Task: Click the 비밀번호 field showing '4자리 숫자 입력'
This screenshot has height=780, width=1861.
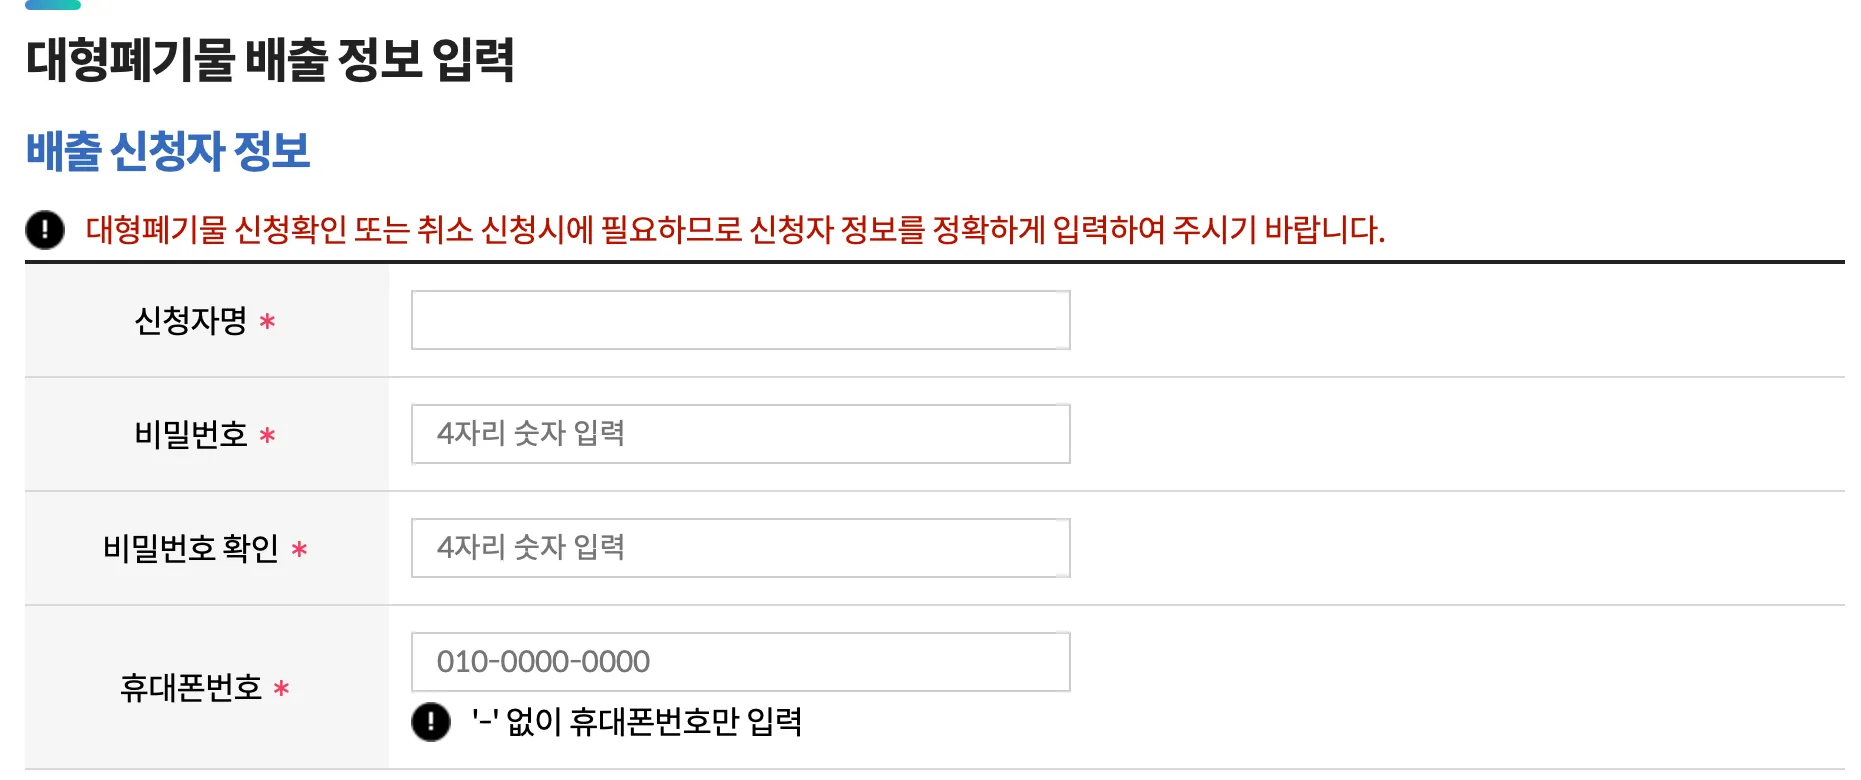Action: (x=740, y=434)
